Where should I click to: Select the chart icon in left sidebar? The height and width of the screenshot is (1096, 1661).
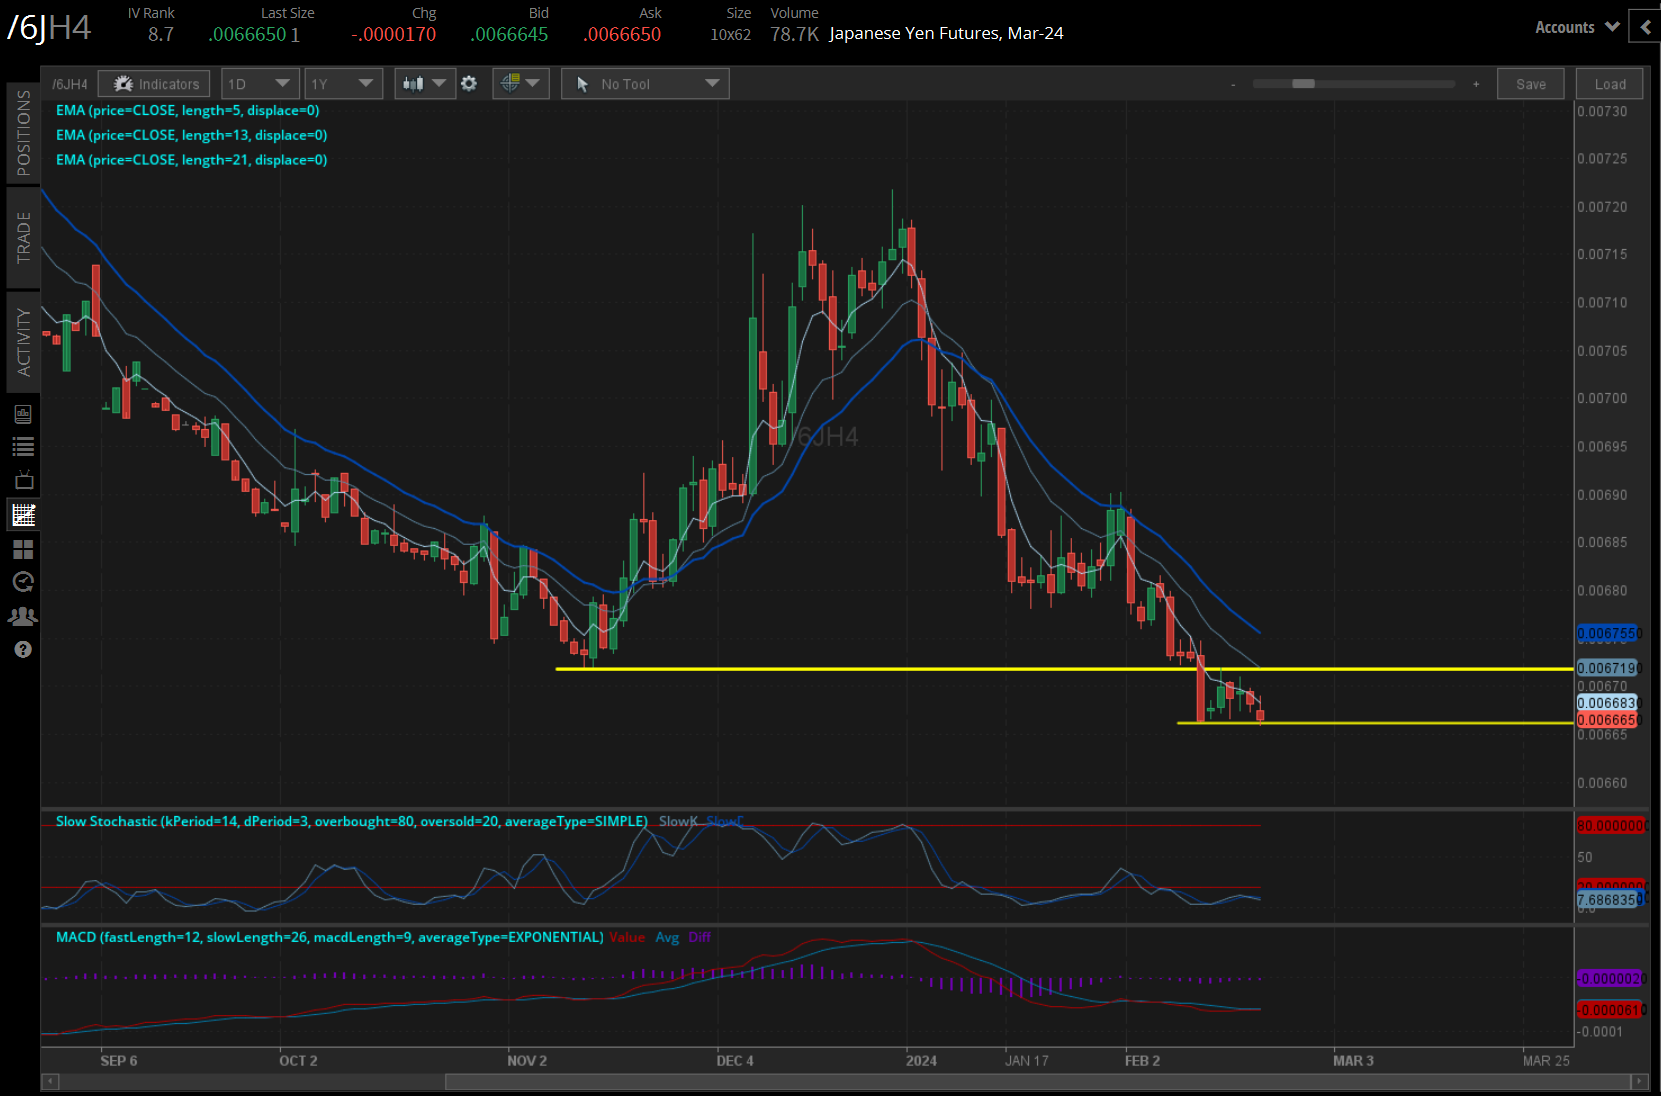23,515
